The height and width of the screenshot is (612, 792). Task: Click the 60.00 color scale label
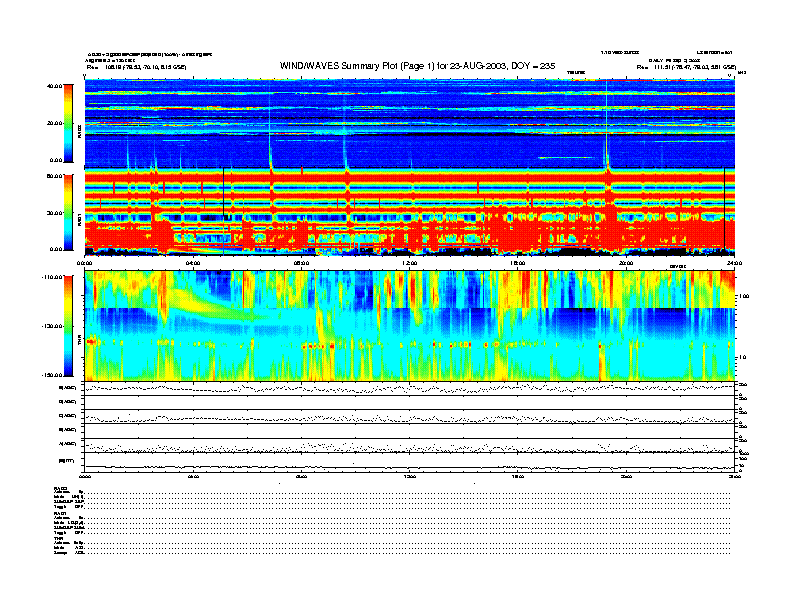coord(55,176)
